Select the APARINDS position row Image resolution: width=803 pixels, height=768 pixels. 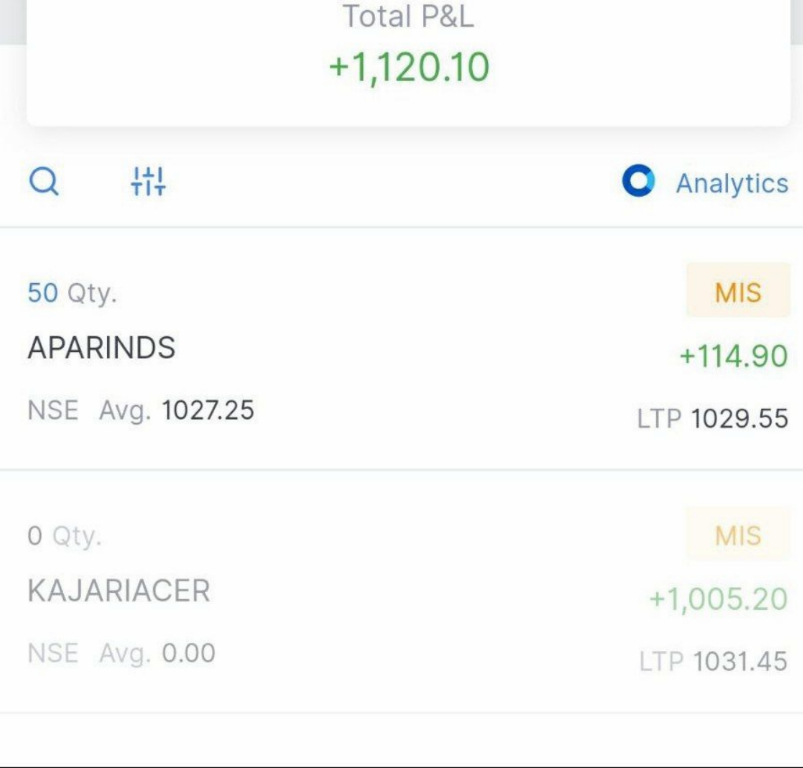(400, 350)
